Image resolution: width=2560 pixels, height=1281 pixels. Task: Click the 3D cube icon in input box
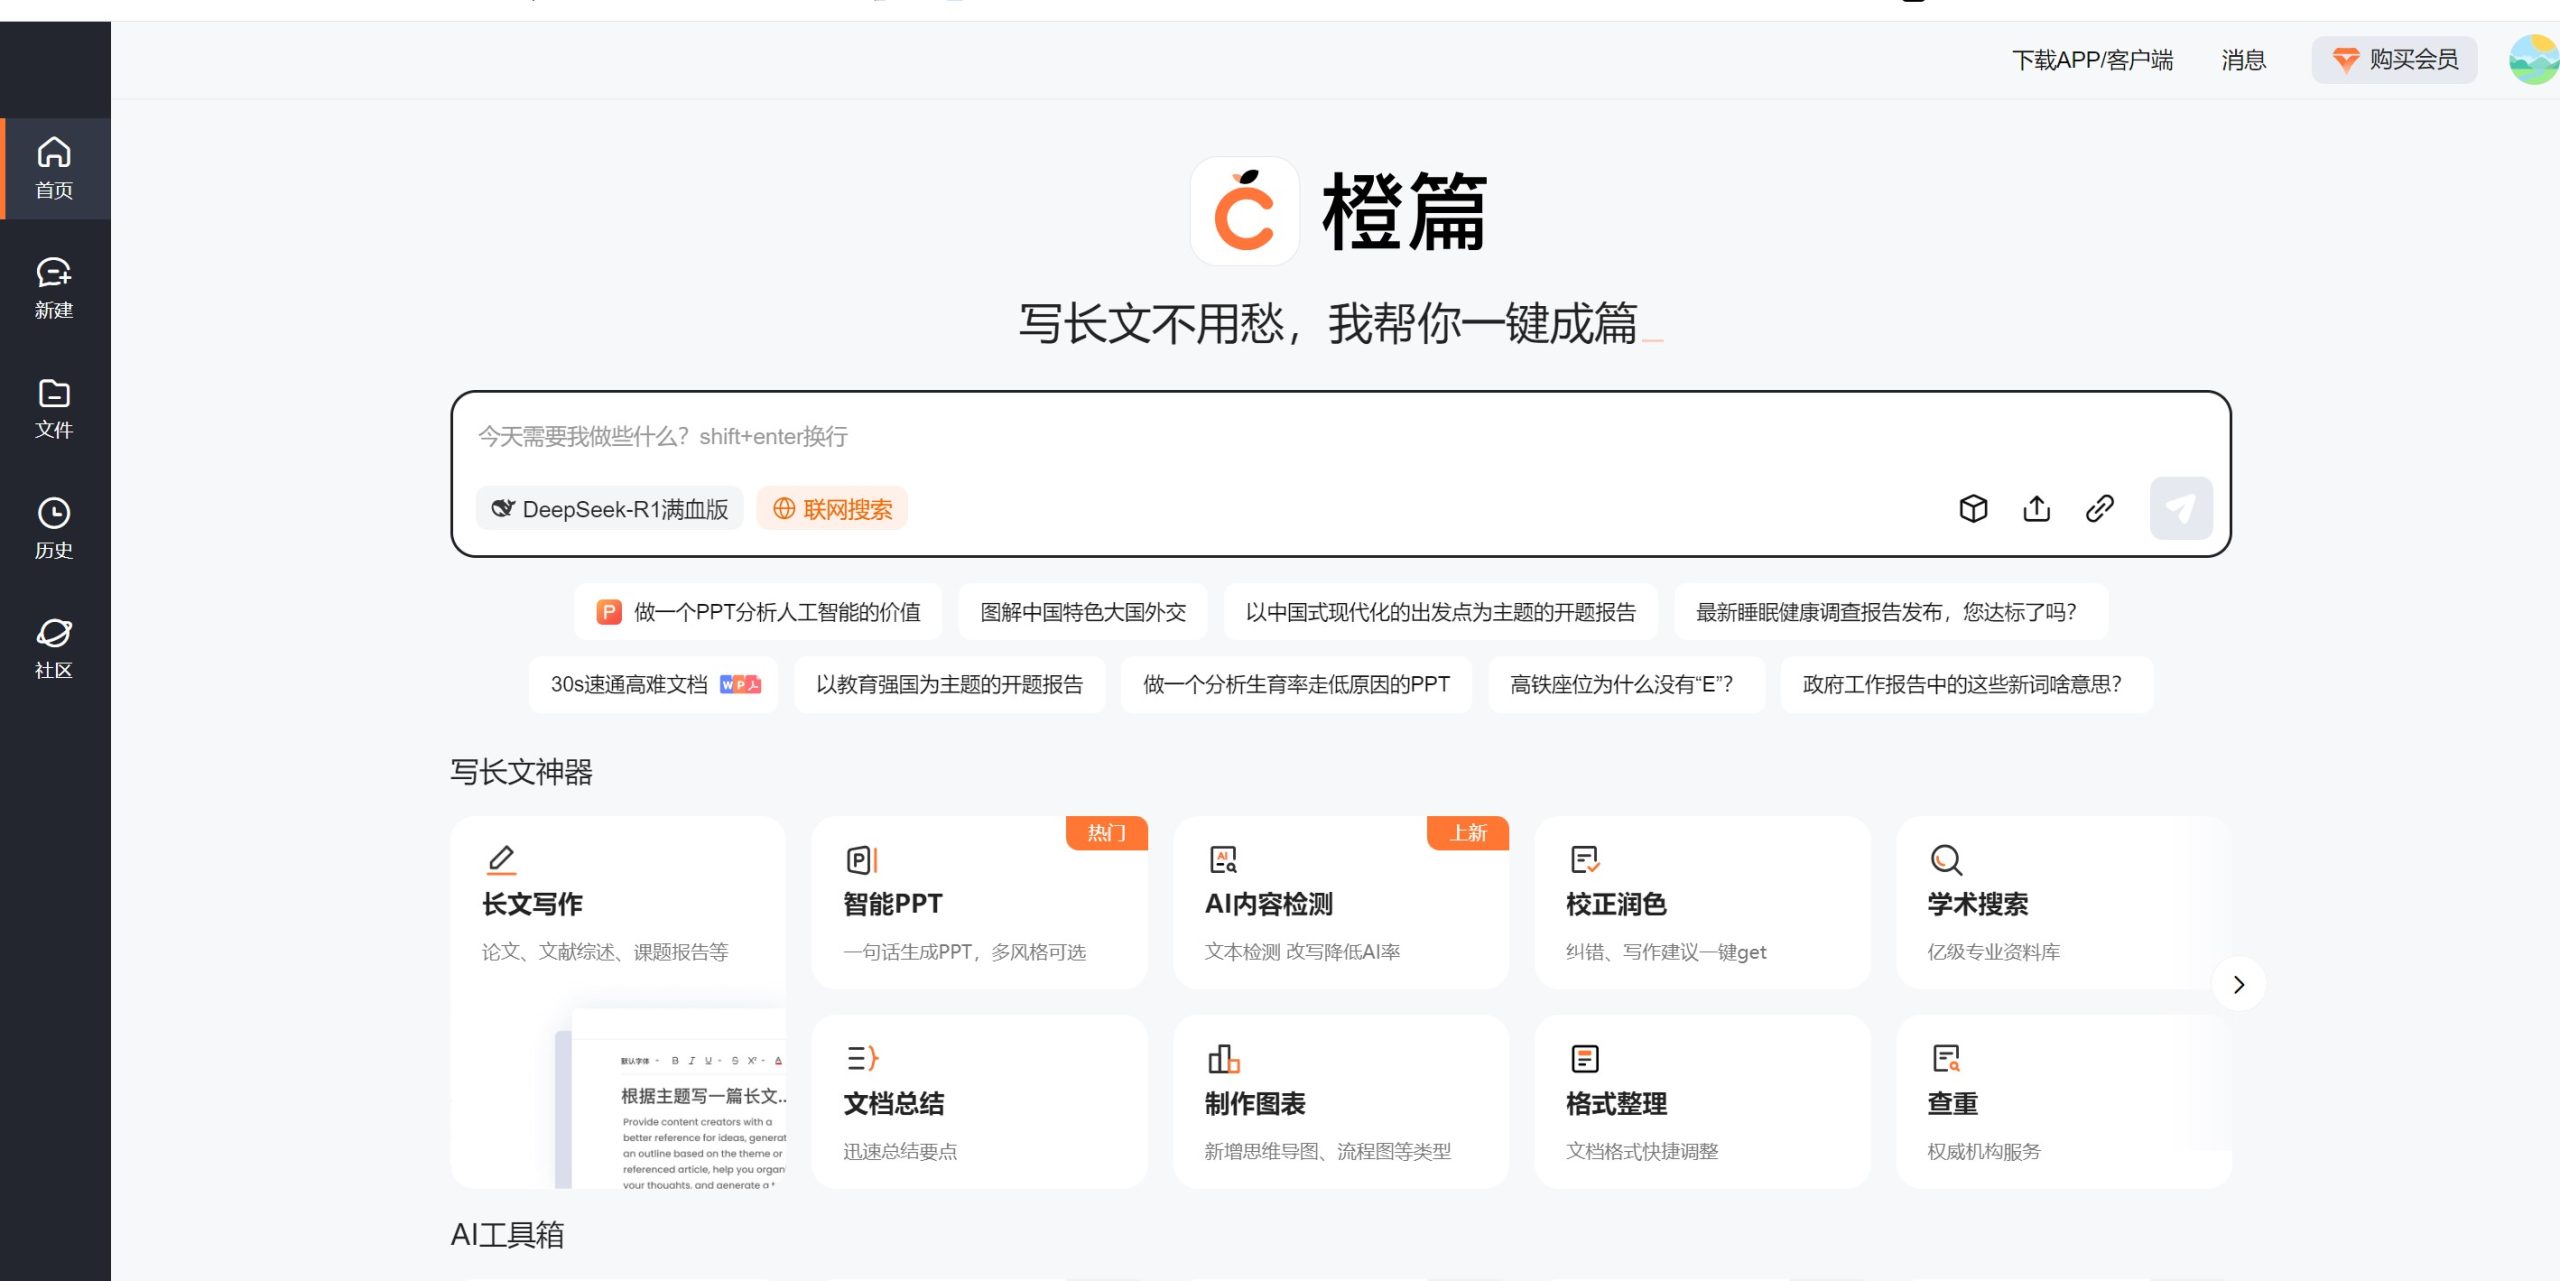coord(1973,508)
